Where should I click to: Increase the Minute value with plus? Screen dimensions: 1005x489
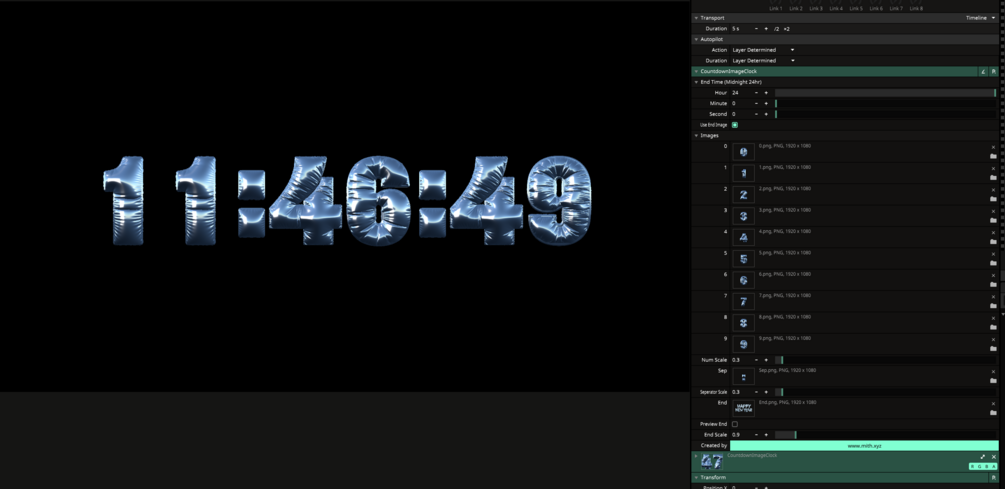pos(766,103)
